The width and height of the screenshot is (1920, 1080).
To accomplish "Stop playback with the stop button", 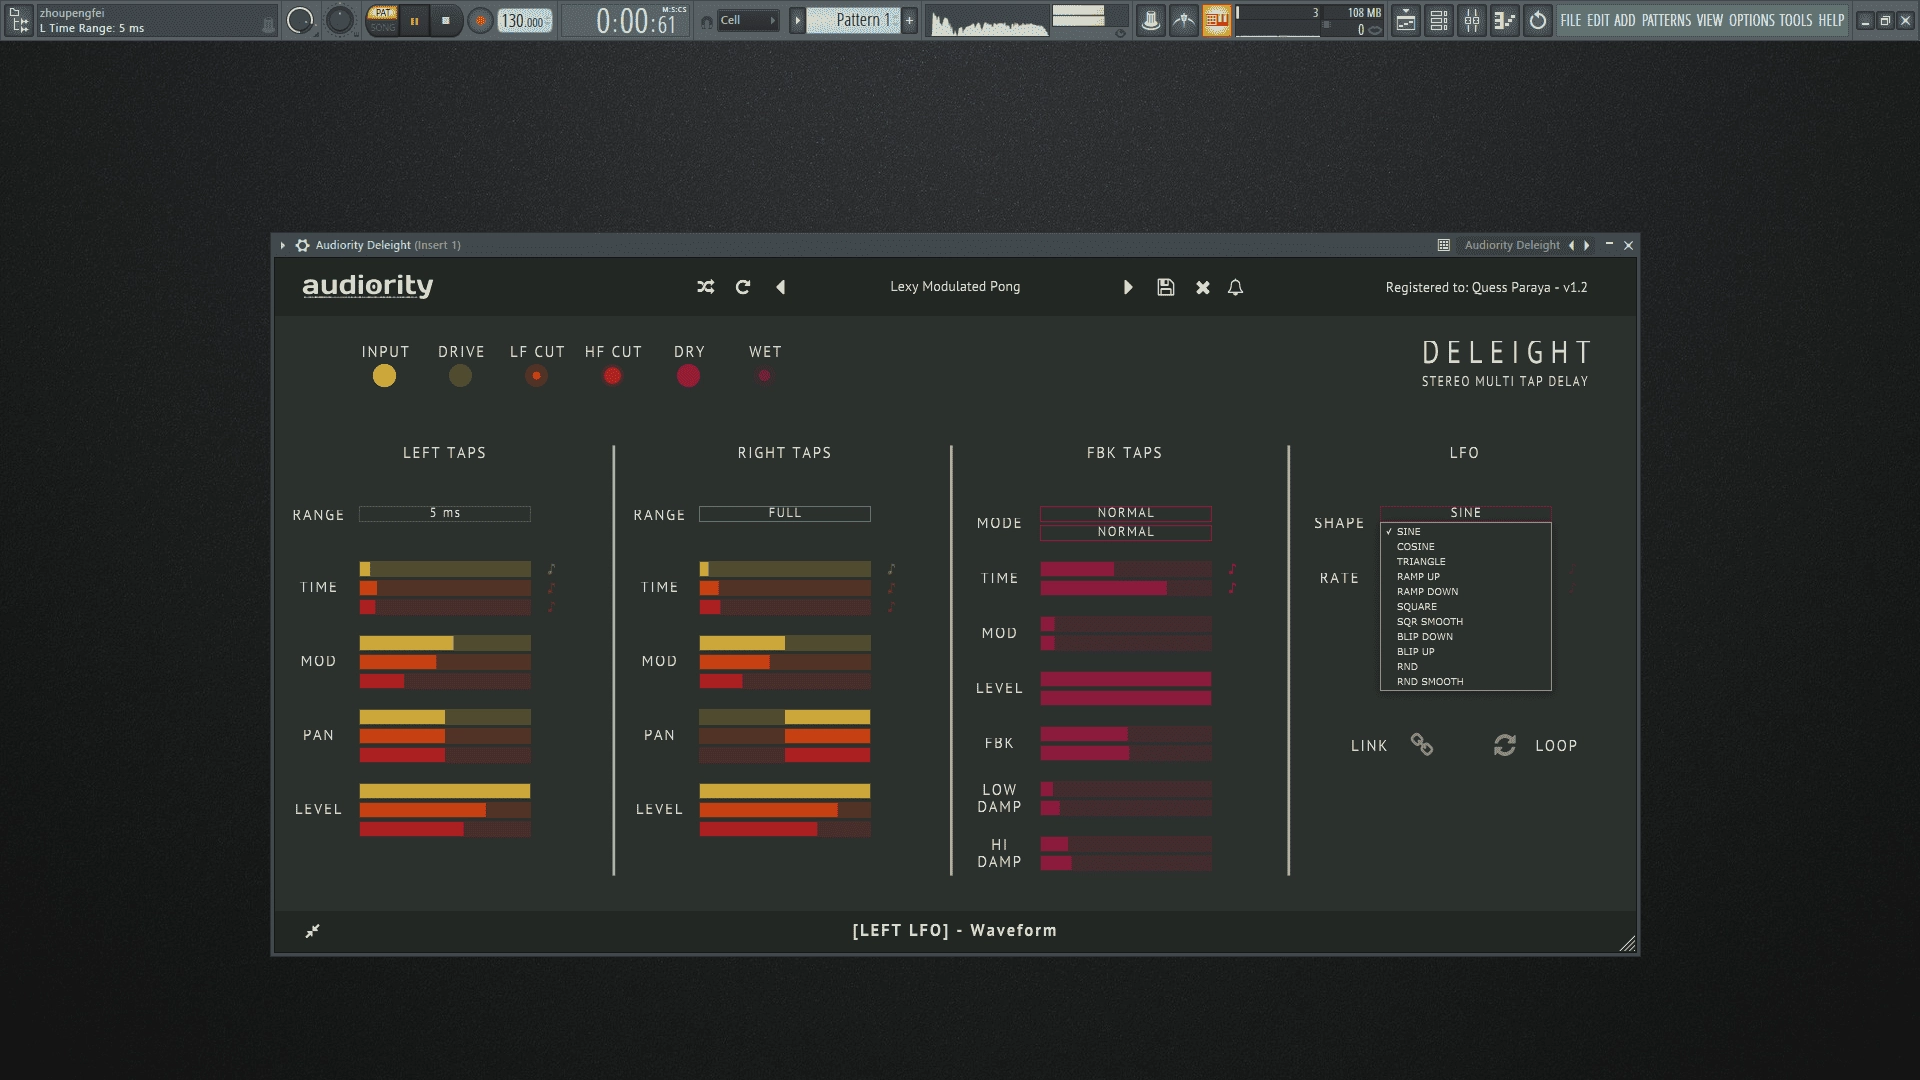I will (446, 20).
